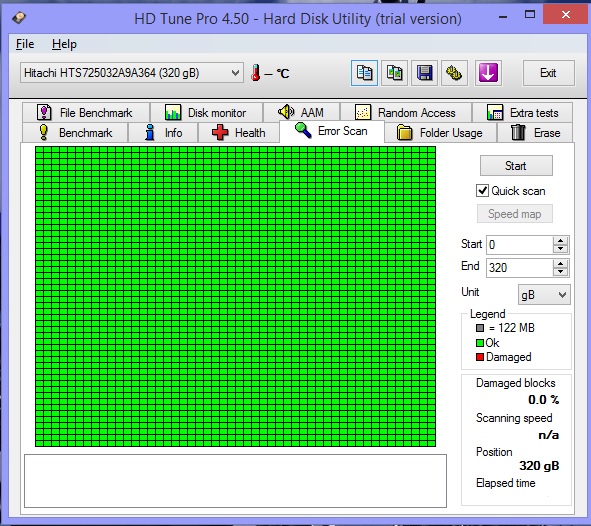Click the purple down-arrow minimize to tray icon

488,73
